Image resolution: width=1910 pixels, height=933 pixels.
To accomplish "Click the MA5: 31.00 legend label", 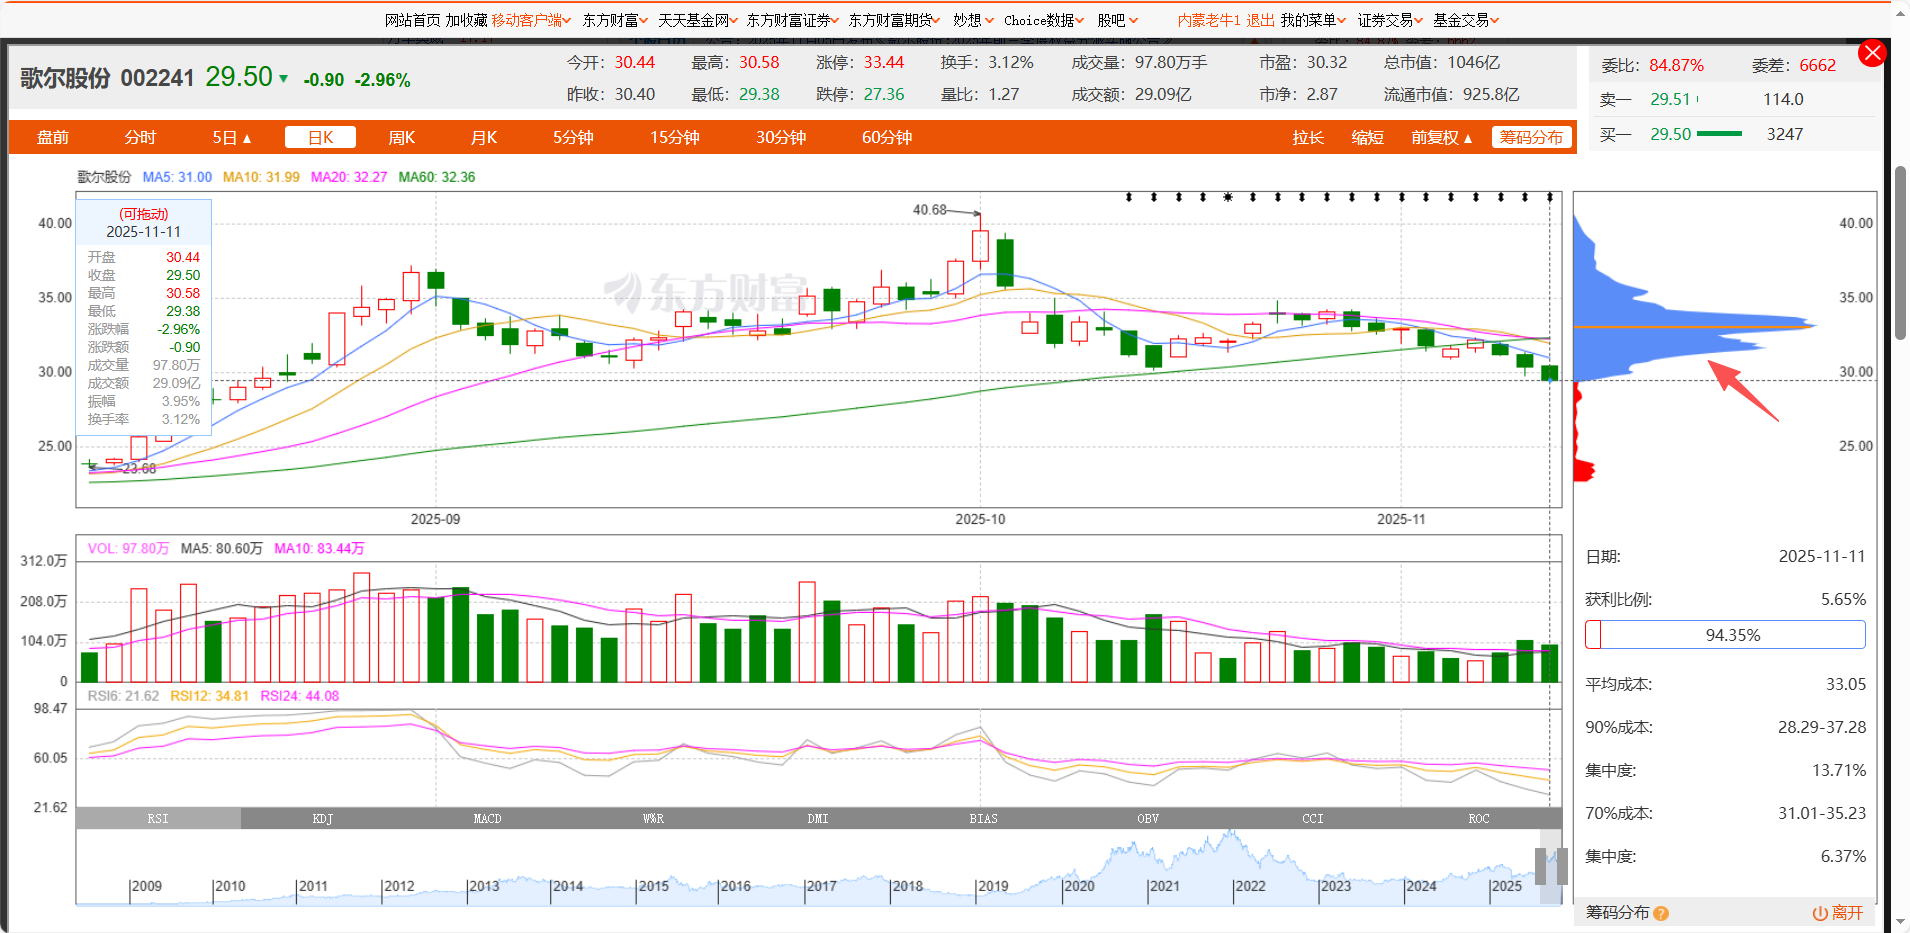I will point(177,177).
